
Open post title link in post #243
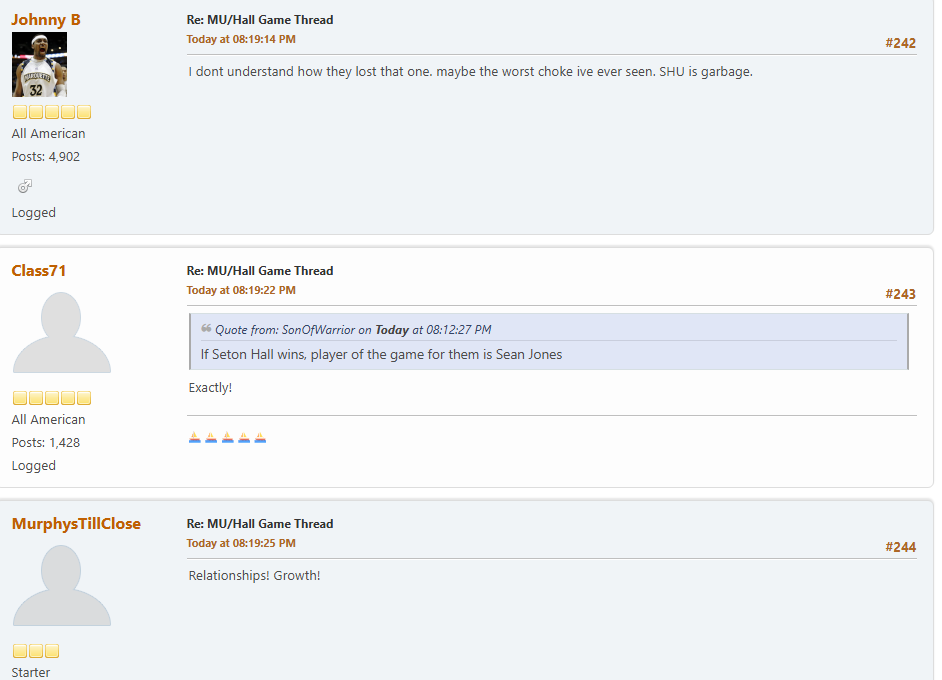[x=260, y=271]
